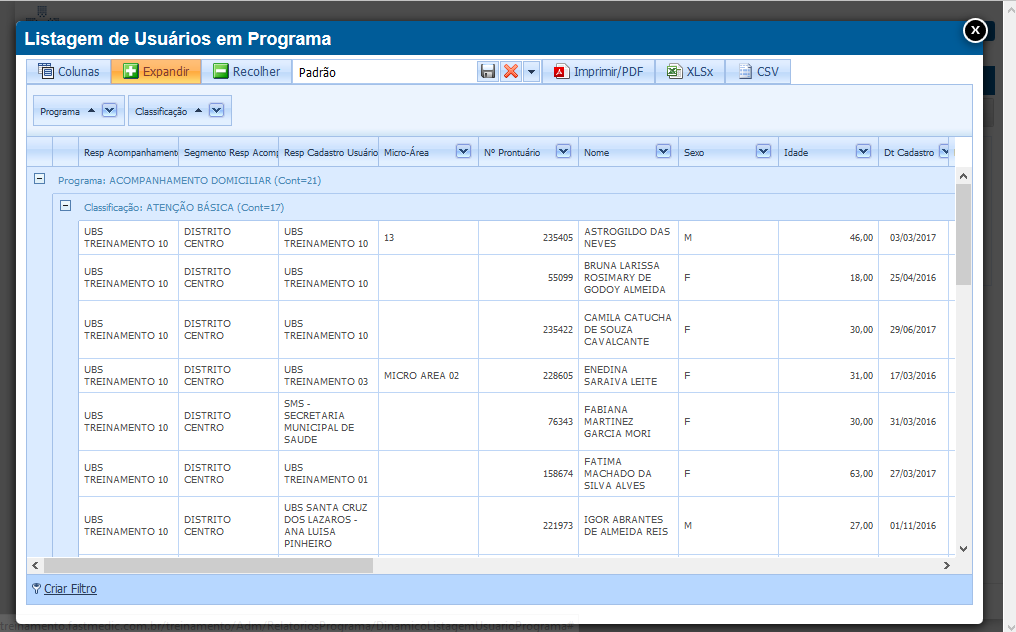Export the listing to XLSx
Screen dimensions: 1016x632
point(690,71)
